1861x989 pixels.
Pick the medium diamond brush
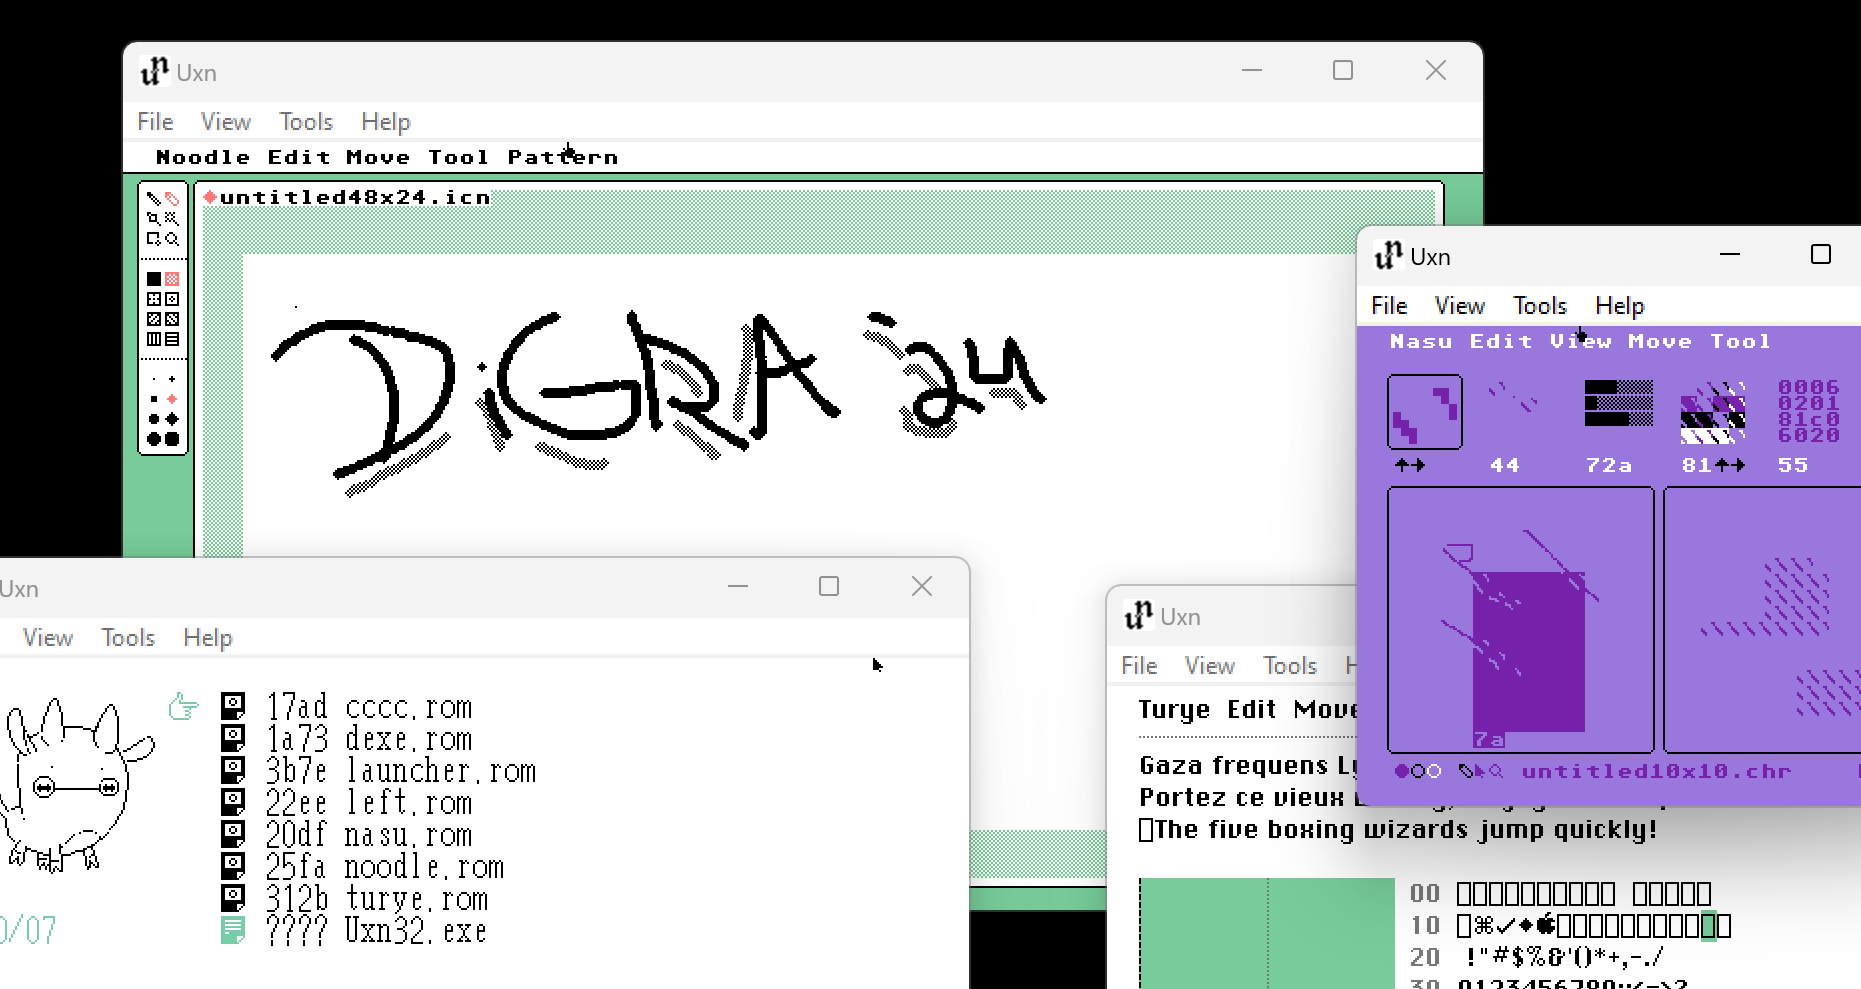(172, 419)
